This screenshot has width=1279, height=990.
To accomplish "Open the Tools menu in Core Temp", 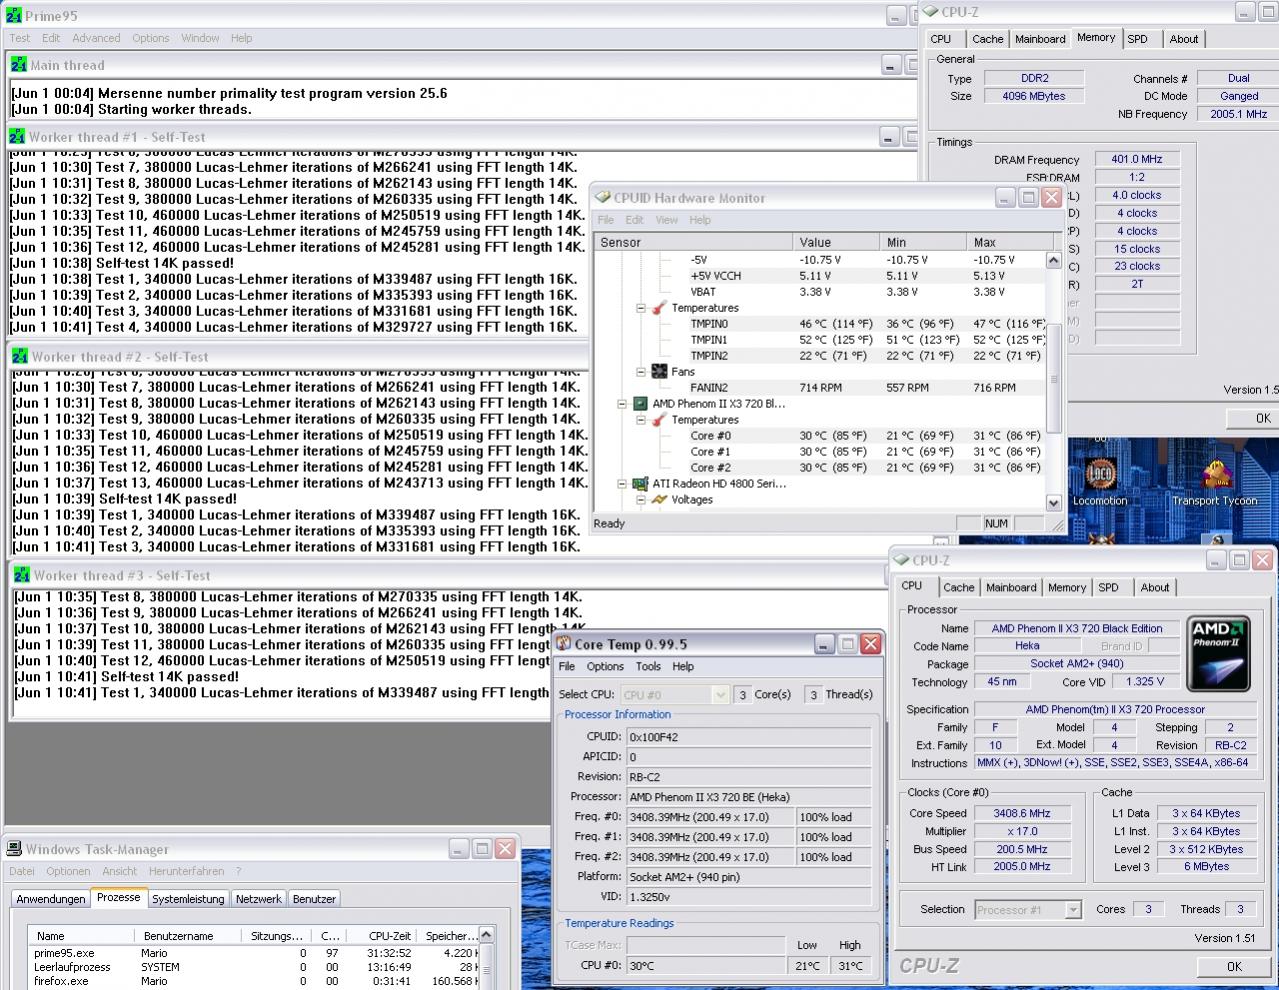I will [x=648, y=666].
